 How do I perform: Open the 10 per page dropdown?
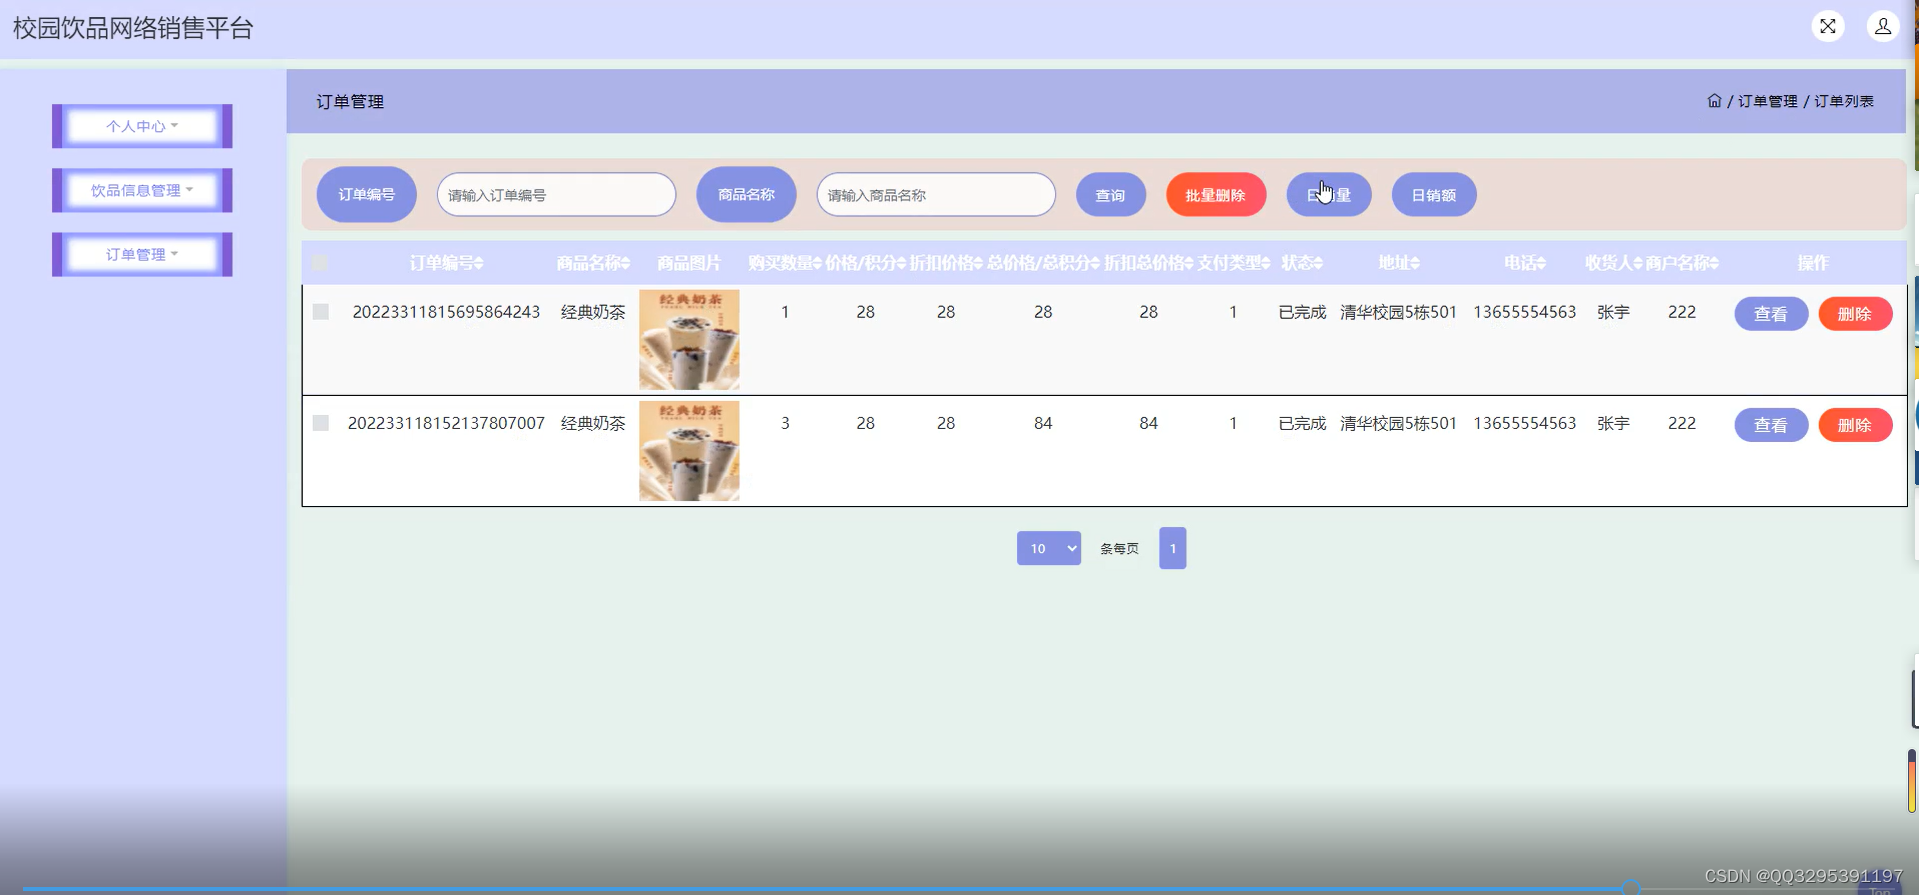point(1049,548)
